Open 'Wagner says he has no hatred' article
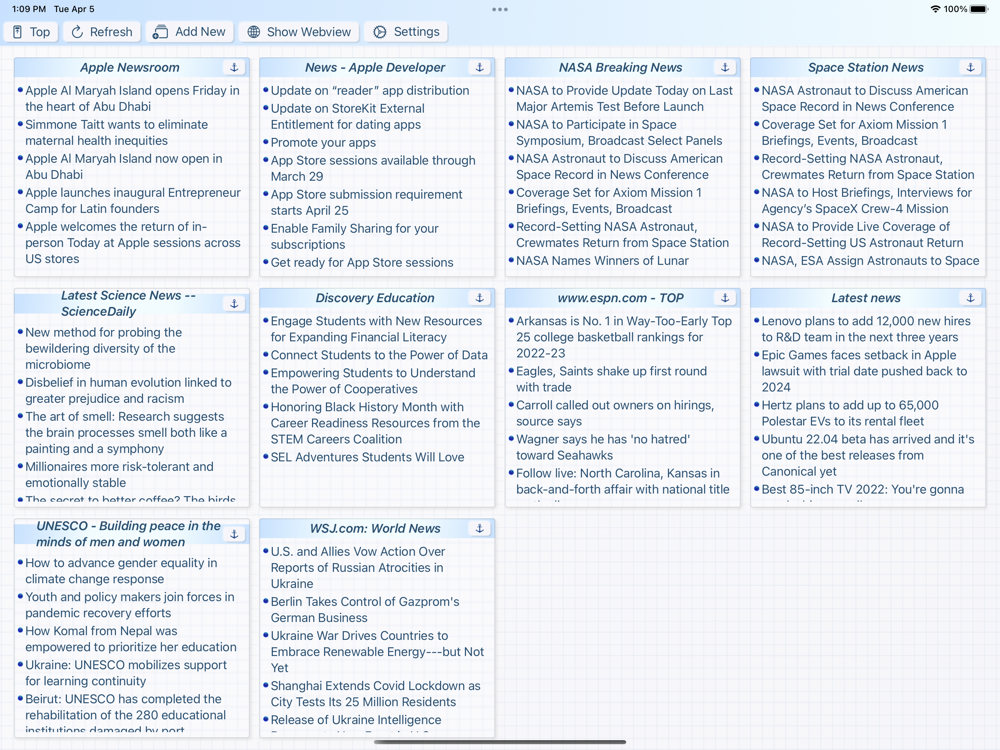This screenshot has height=750, width=1000. coord(603,447)
